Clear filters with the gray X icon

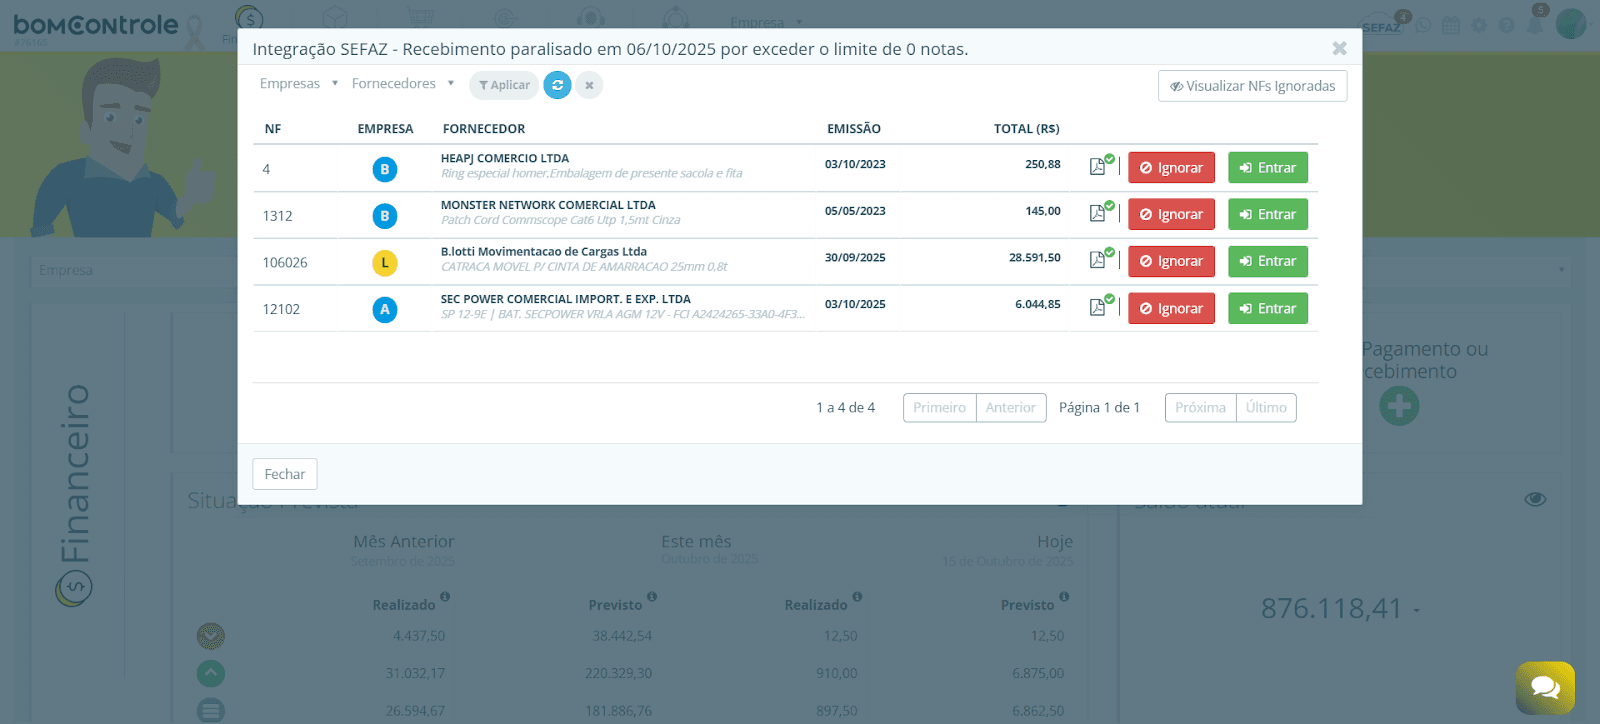tap(589, 85)
